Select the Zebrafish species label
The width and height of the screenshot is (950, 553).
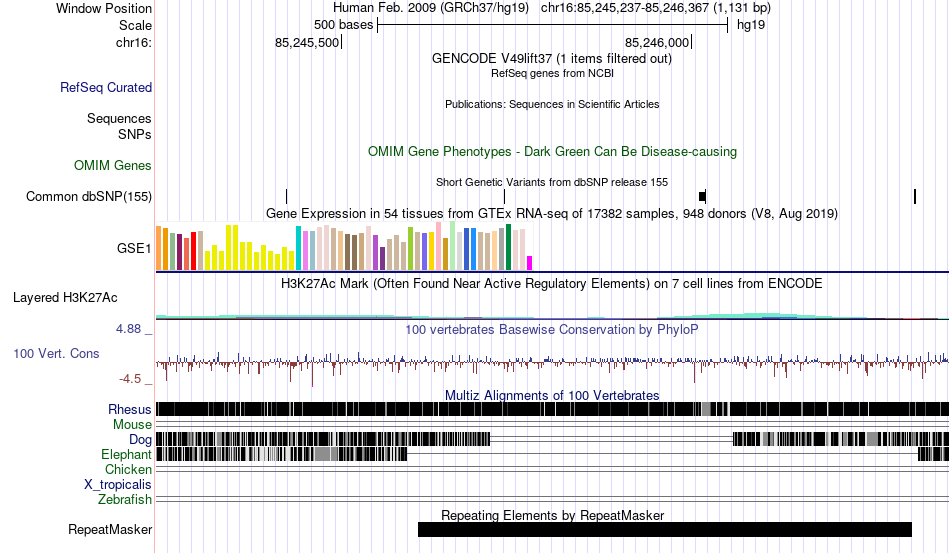tap(125, 500)
